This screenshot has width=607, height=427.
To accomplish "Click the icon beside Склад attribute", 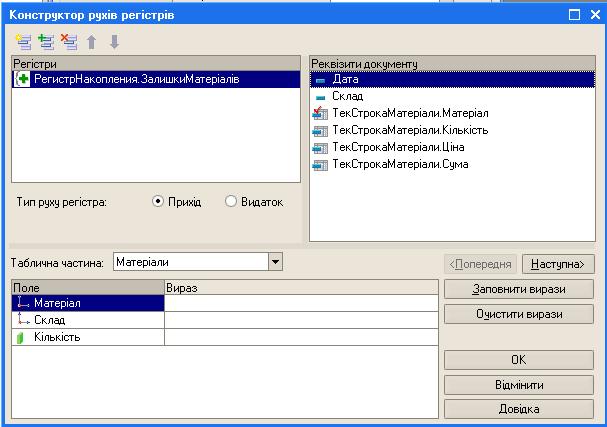I will pos(321,97).
